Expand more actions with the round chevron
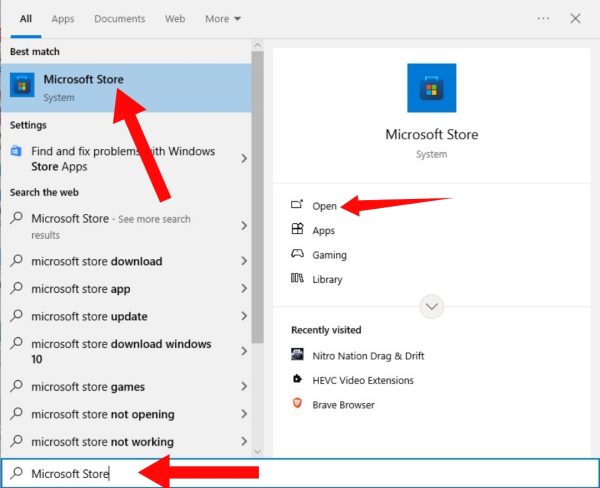This screenshot has height=488, width=600. coord(432,306)
